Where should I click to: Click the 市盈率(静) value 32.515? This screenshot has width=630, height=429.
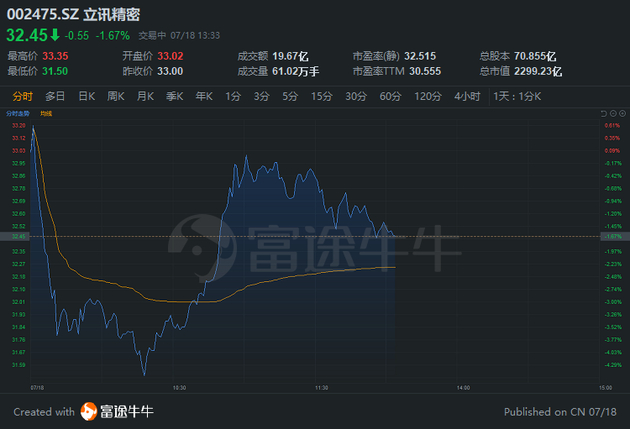point(420,56)
